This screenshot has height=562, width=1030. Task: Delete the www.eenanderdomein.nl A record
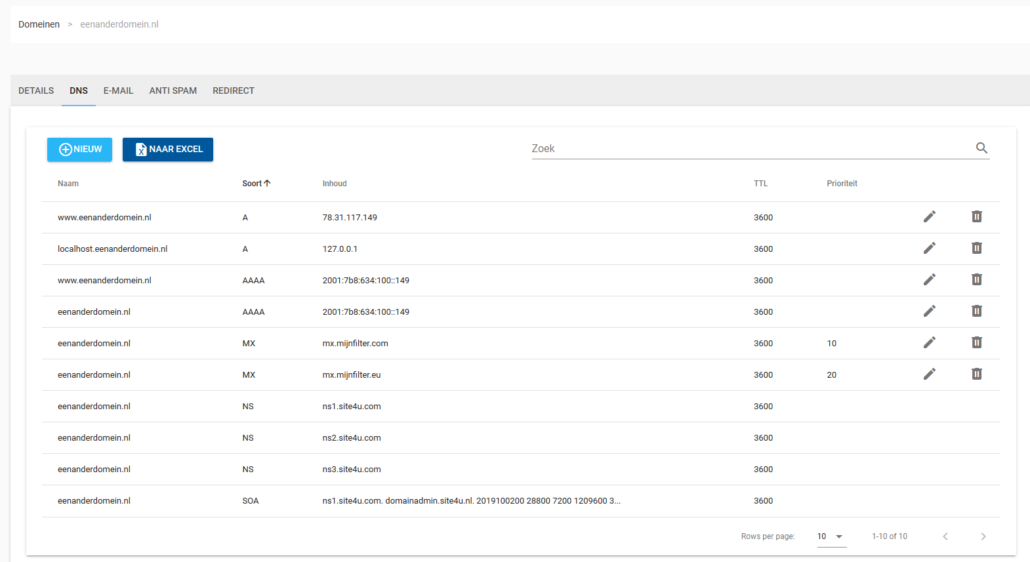point(977,217)
